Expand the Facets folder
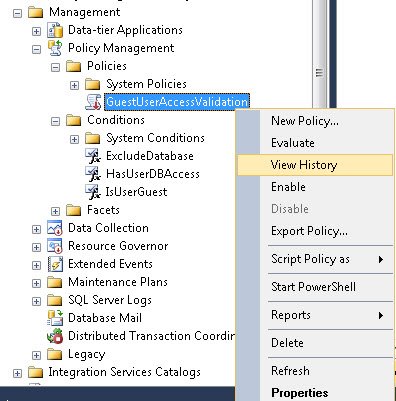The height and width of the screenshot is (401, 396). click(x=55, y=212)
